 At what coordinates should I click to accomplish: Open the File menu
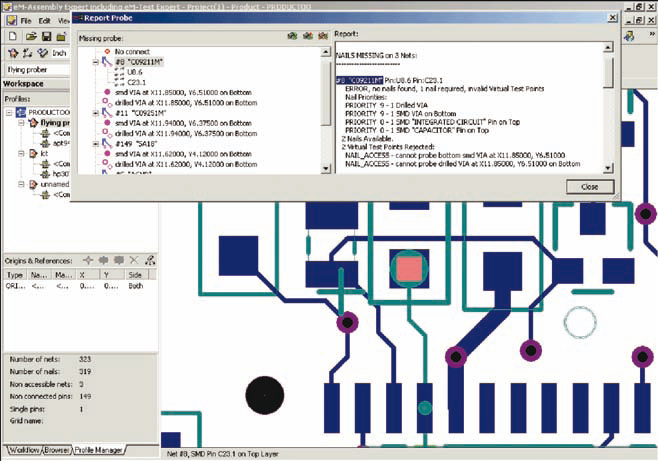[27, 18]
